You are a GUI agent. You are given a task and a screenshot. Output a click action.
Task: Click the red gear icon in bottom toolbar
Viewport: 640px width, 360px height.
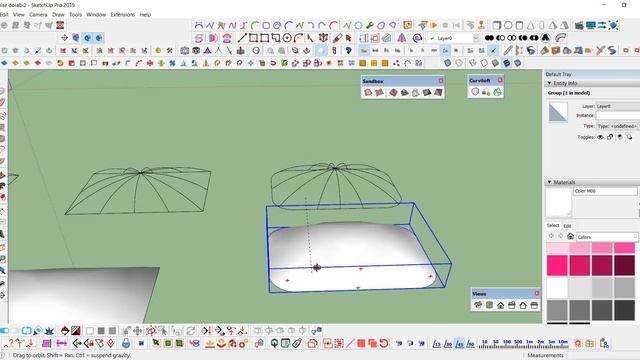578,343
